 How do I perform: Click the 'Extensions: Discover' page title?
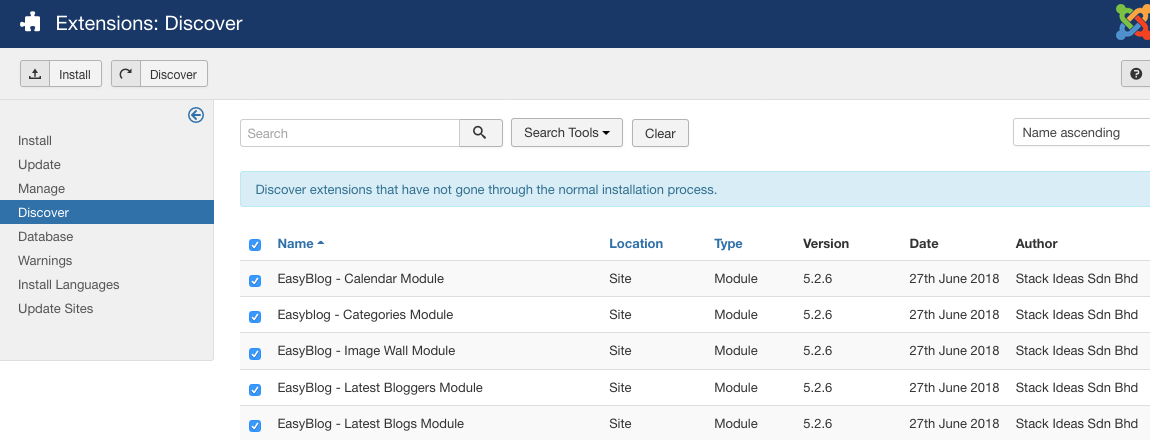149,23
